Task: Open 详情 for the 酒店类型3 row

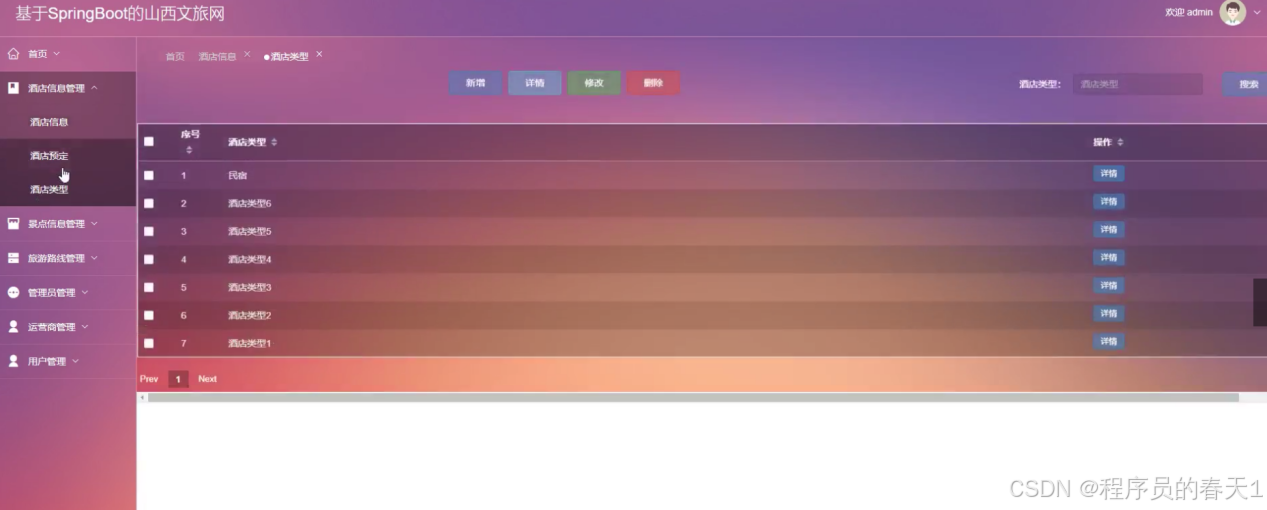Action: [1108, 286]
